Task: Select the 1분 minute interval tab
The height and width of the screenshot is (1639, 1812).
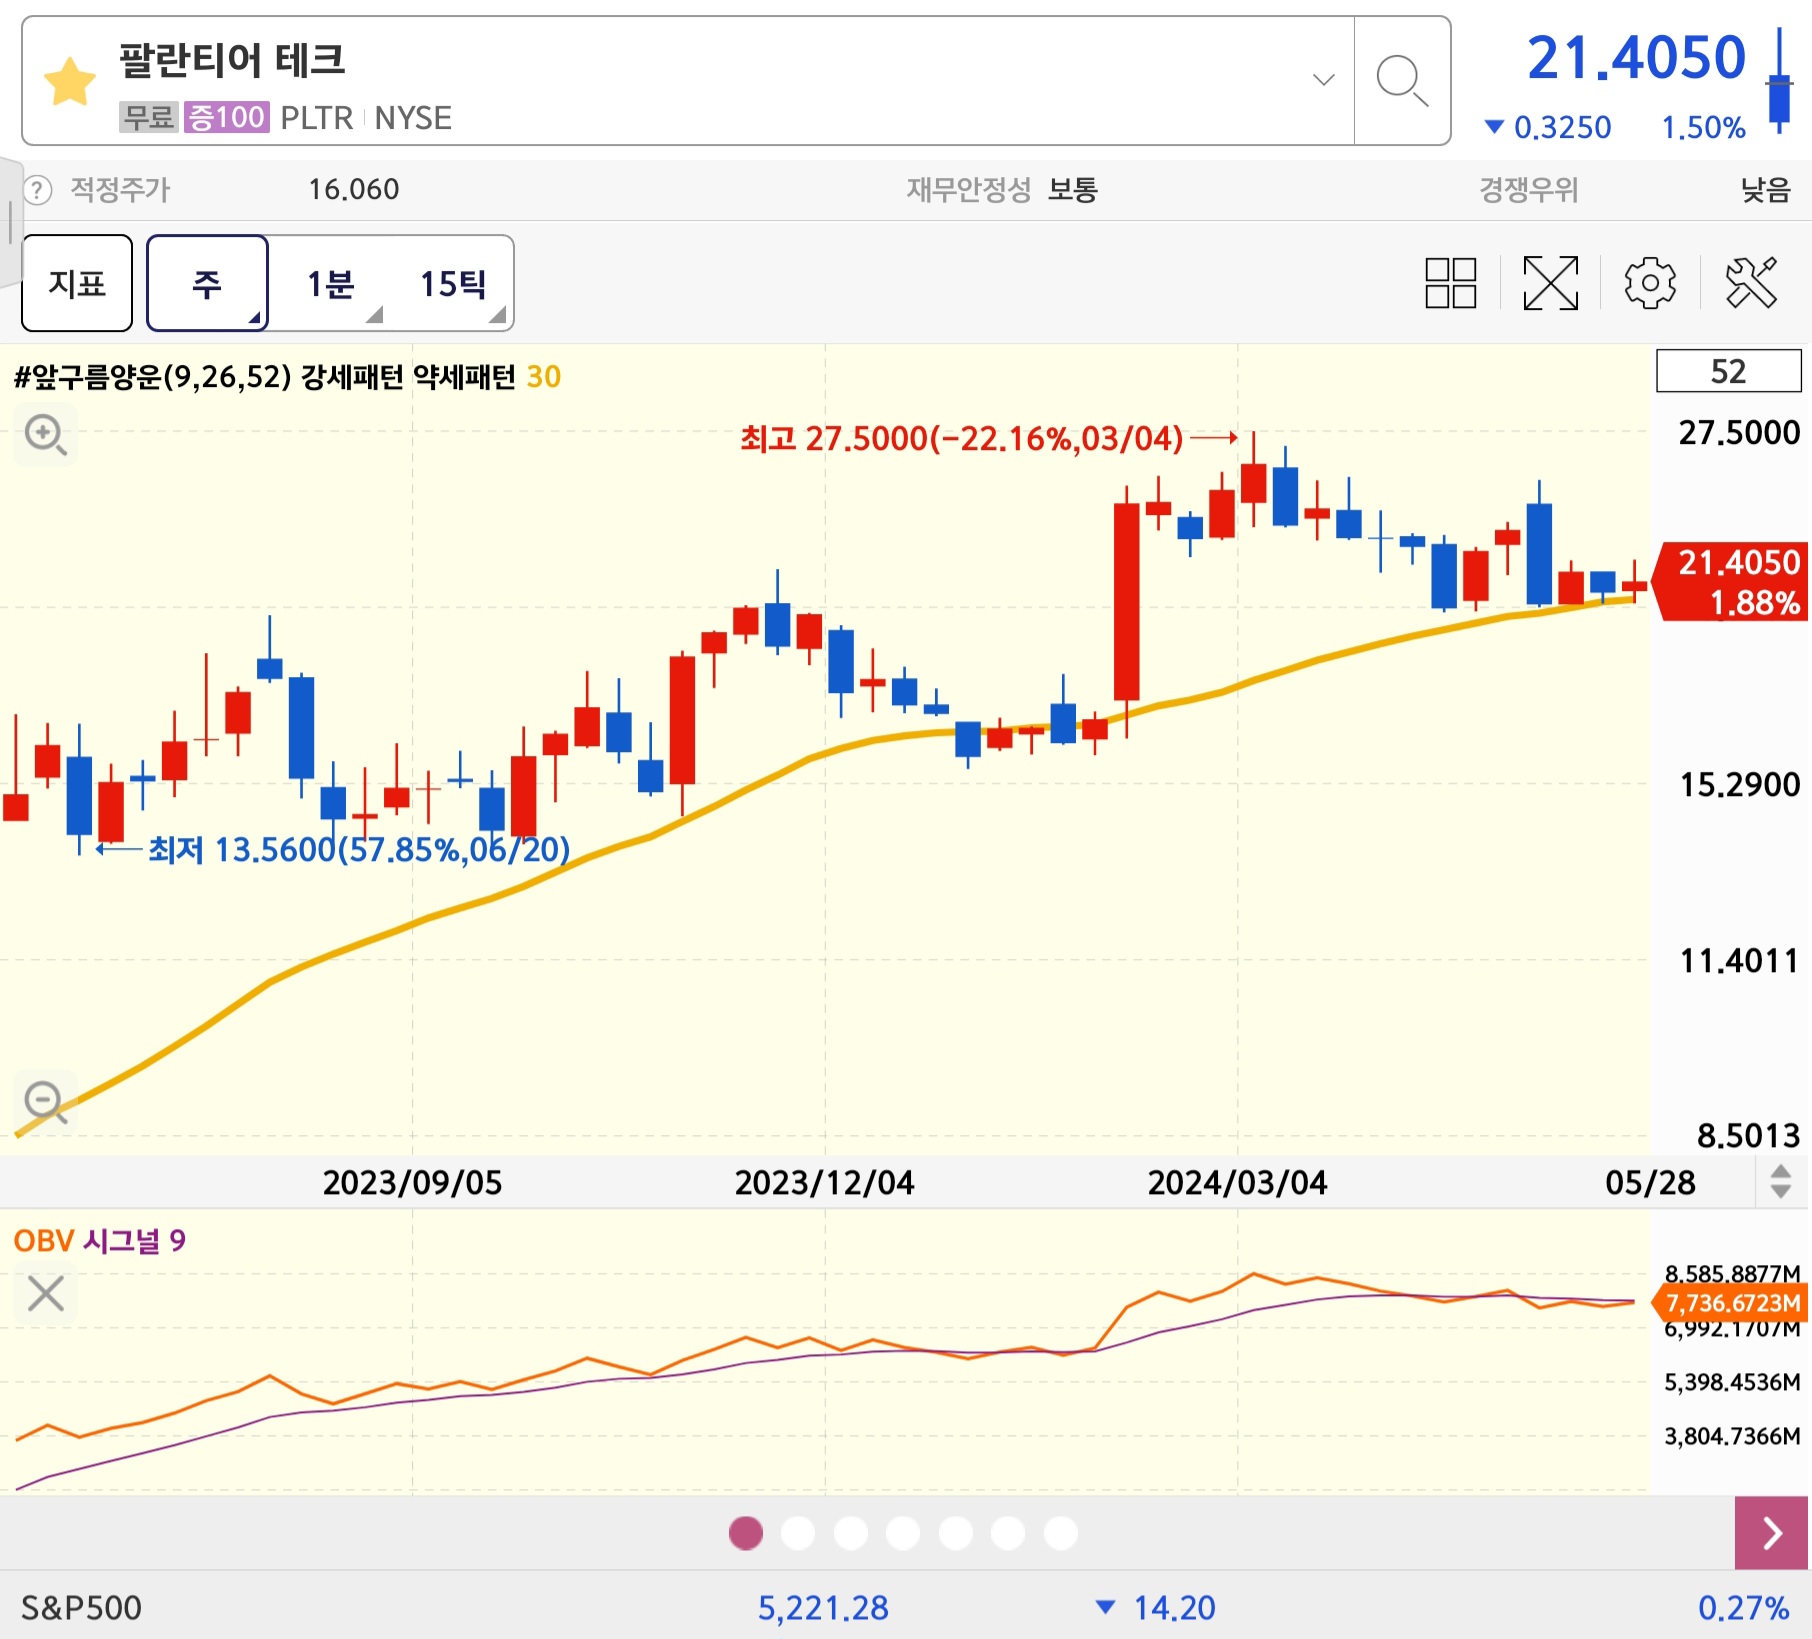Action: [331, 283]
